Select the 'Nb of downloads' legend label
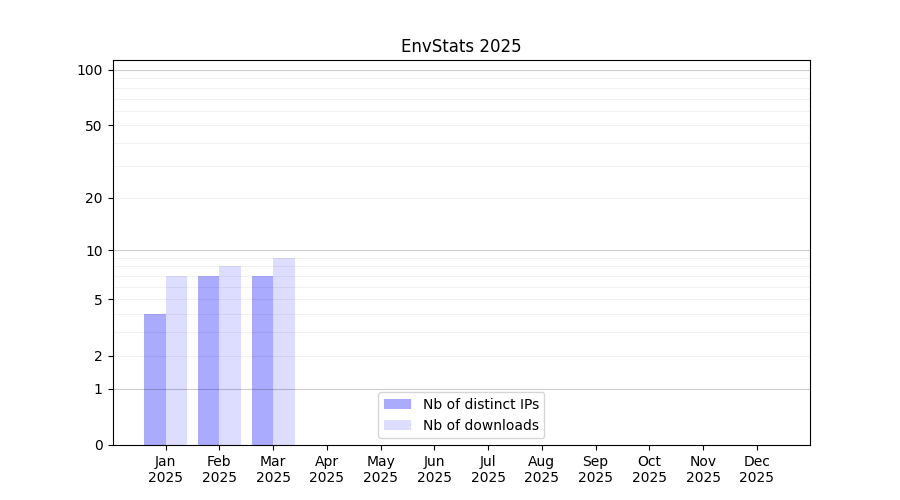The width and height of the screenshot is (900, 500). 480,425
